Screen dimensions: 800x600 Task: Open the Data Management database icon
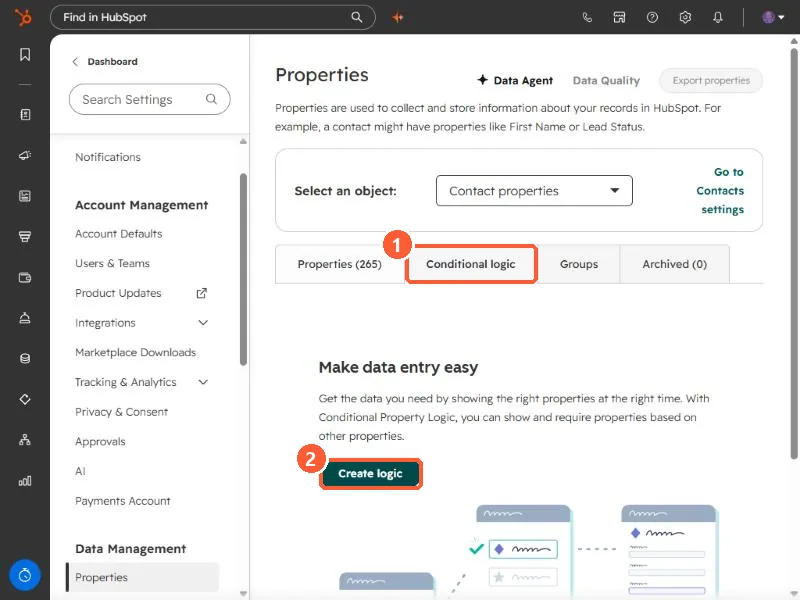pyautogui.click(x=25, y=359)
